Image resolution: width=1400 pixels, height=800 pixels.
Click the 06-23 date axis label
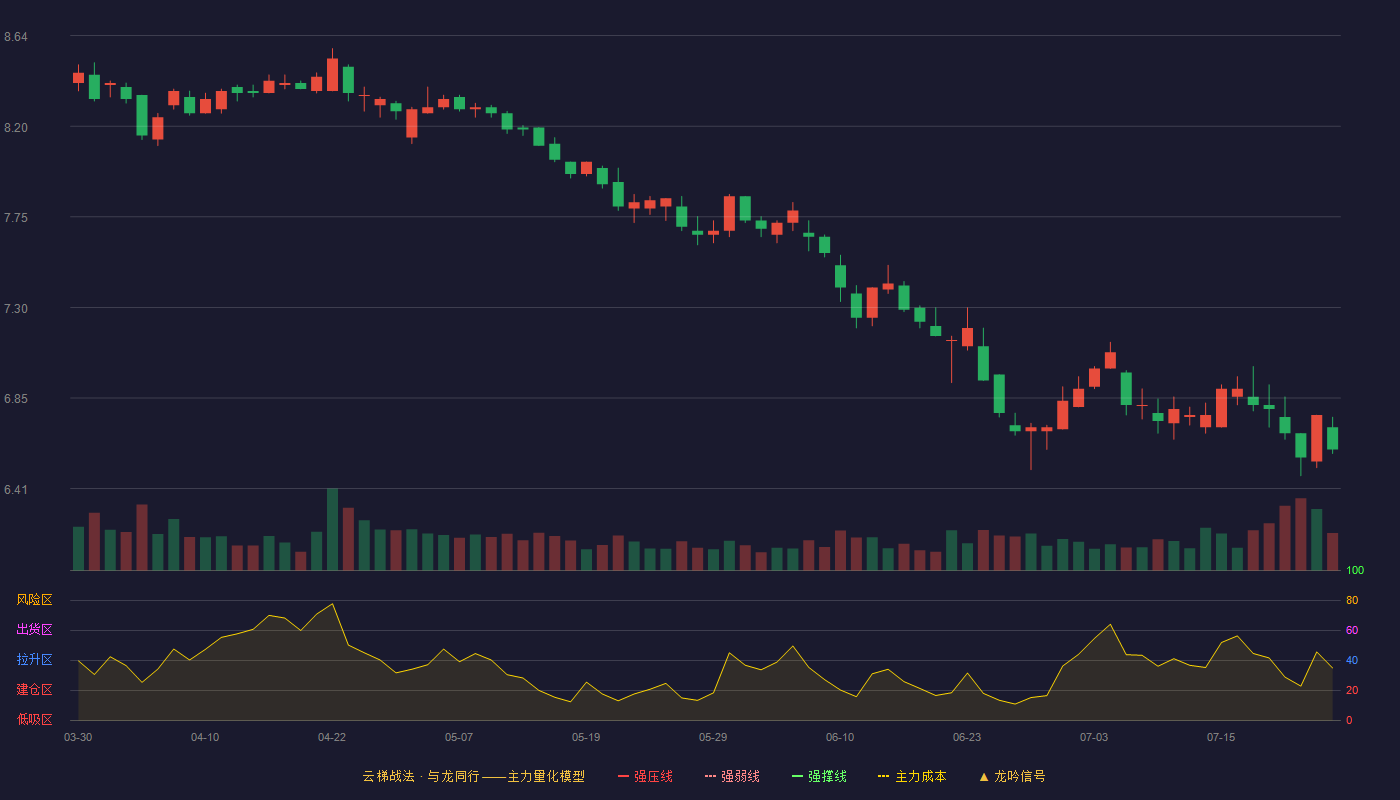pos(967,737)
